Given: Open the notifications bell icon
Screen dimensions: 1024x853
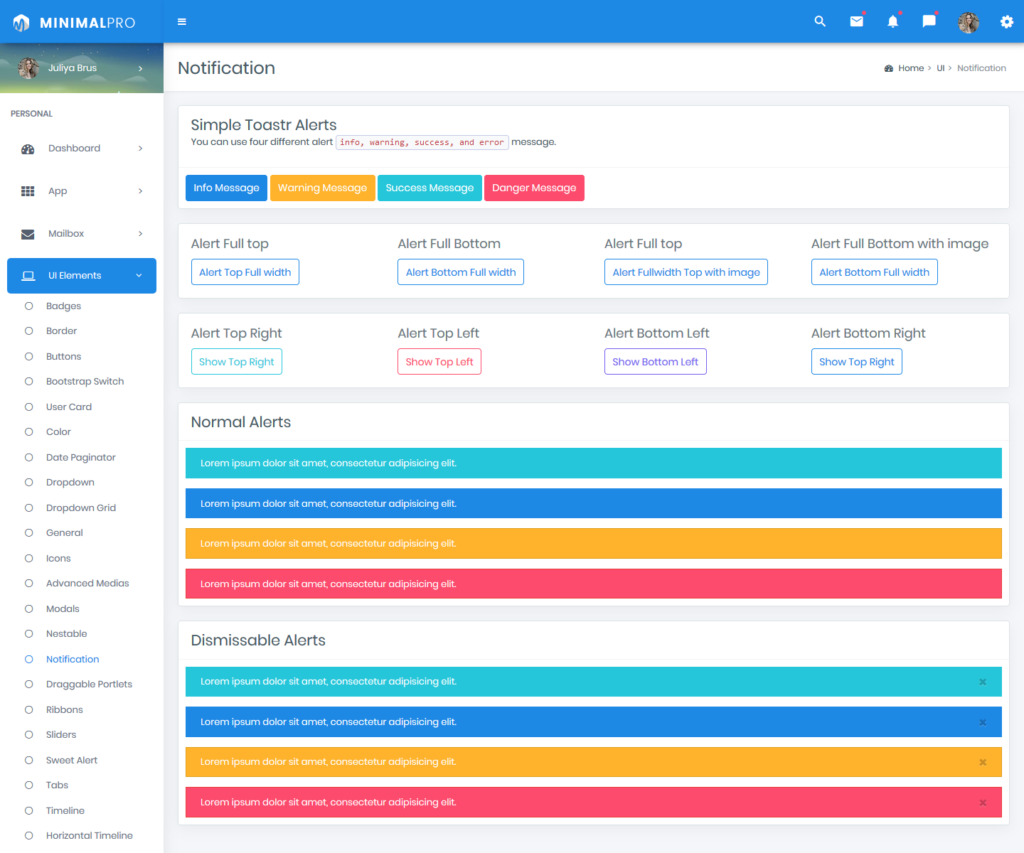Looking at the screenshot, I should (893, 22).
